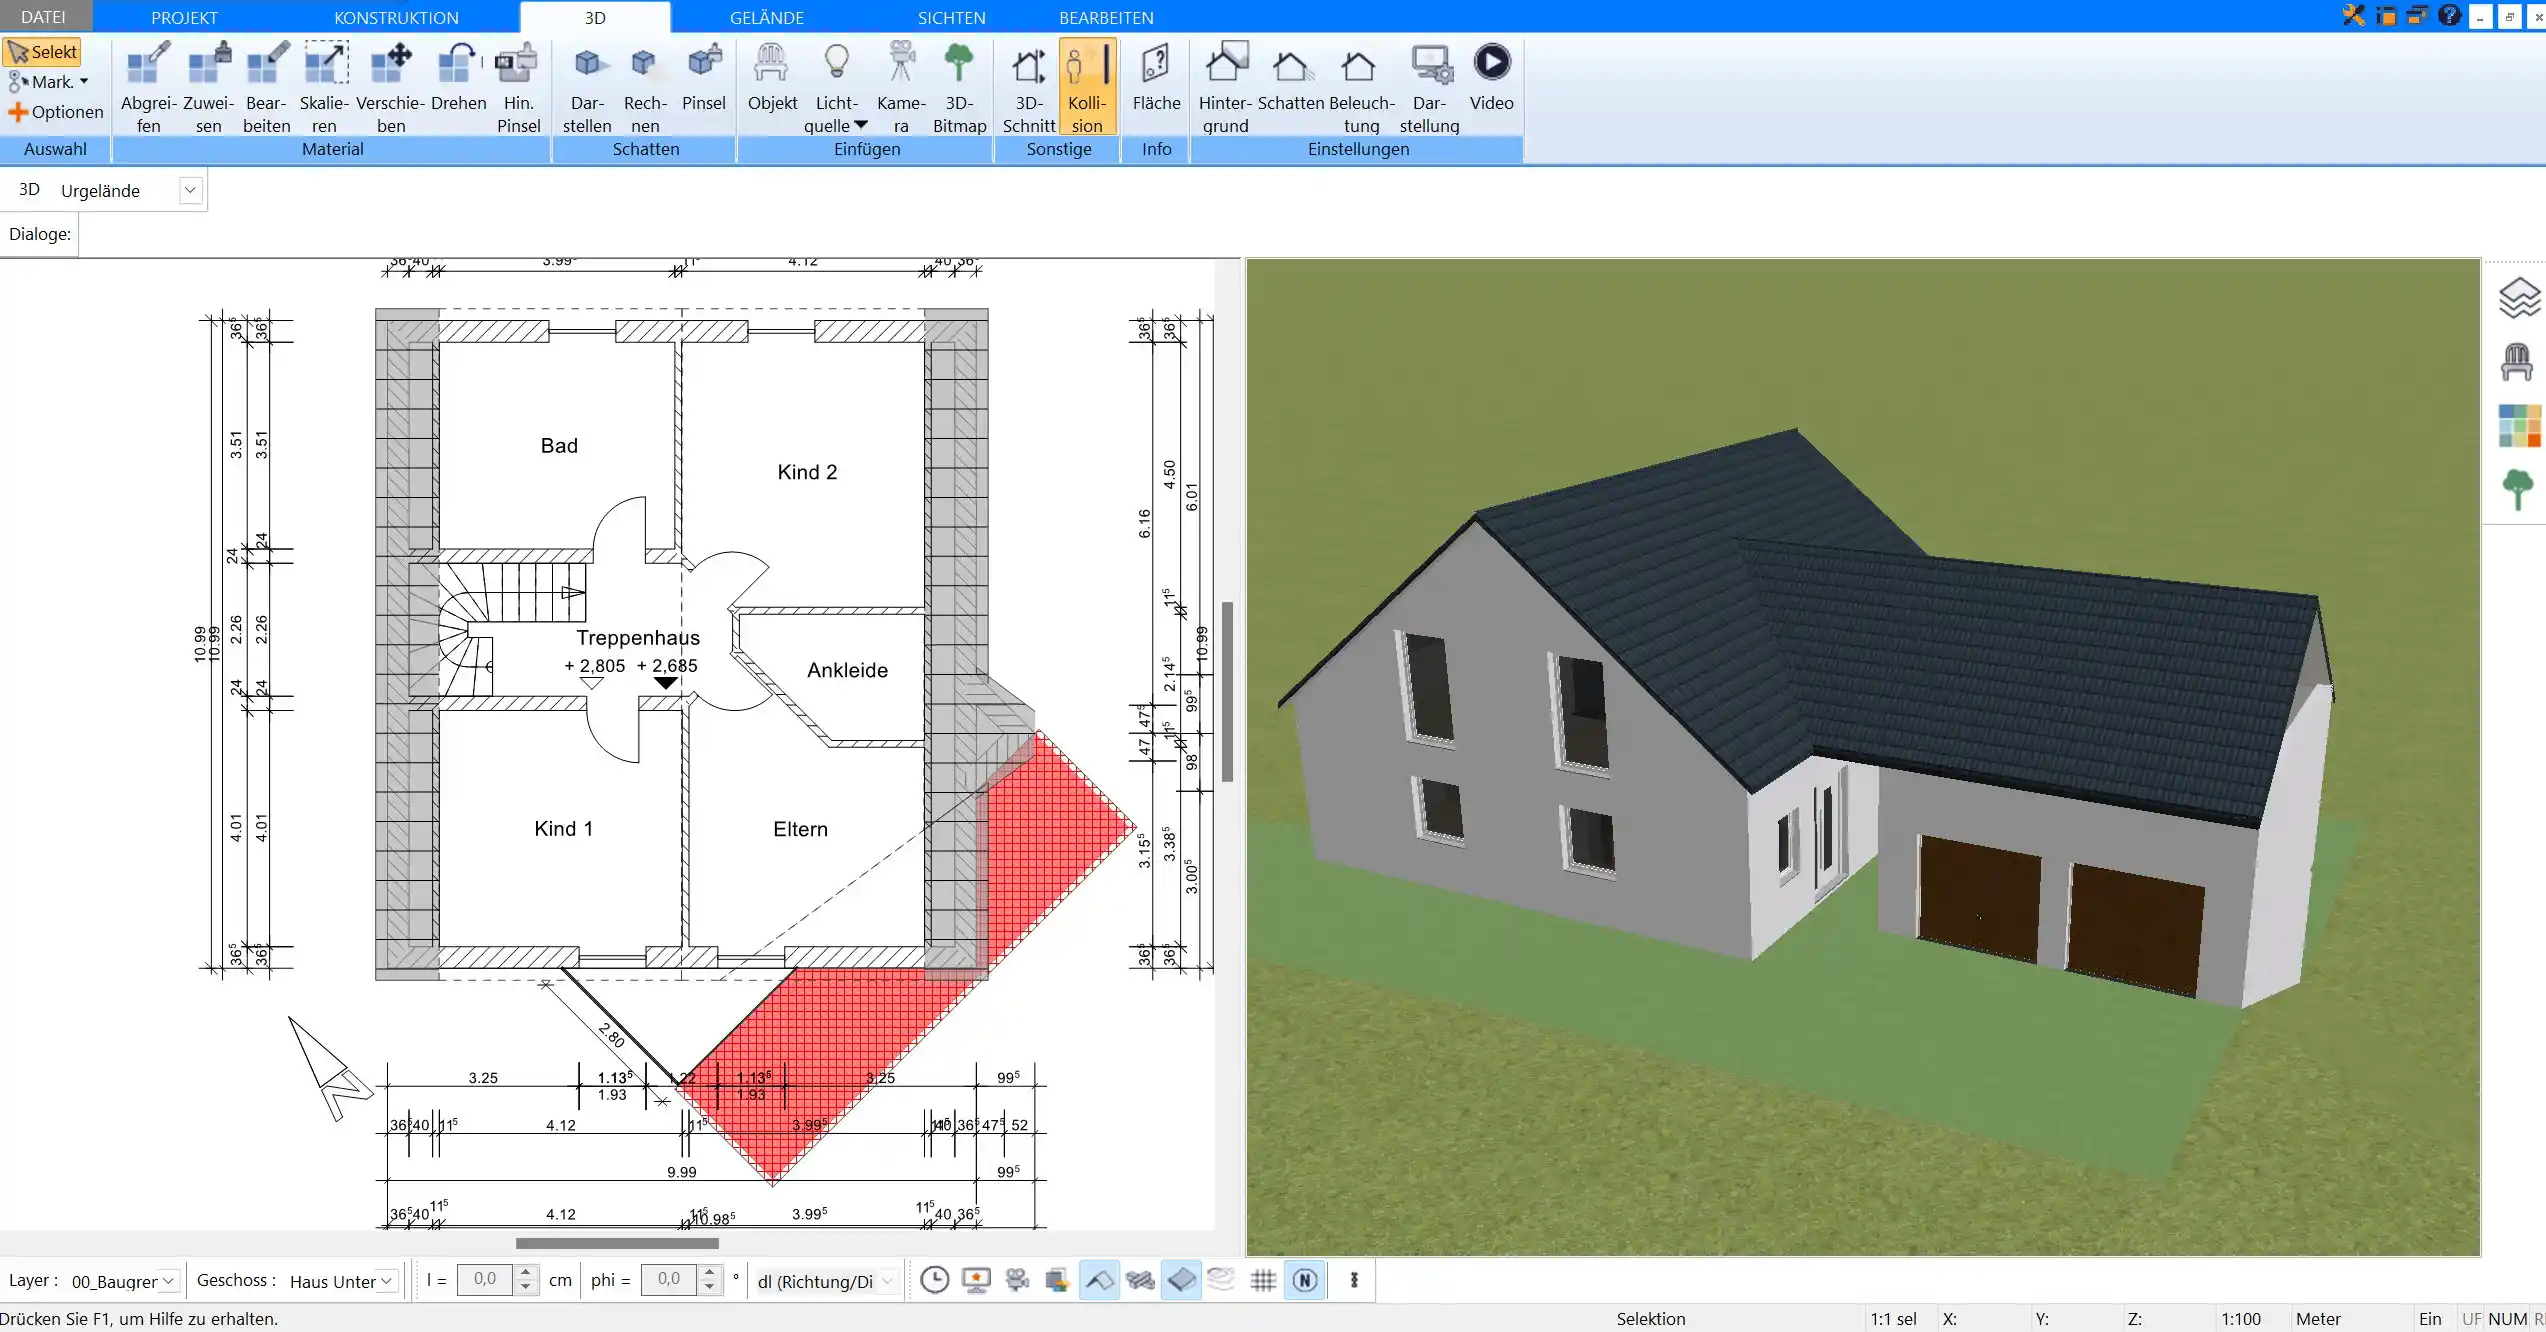Switch to the GELÄNDE tab
The height and width of the screenshot is (1332, 2546).
click(x=767, y=17)
